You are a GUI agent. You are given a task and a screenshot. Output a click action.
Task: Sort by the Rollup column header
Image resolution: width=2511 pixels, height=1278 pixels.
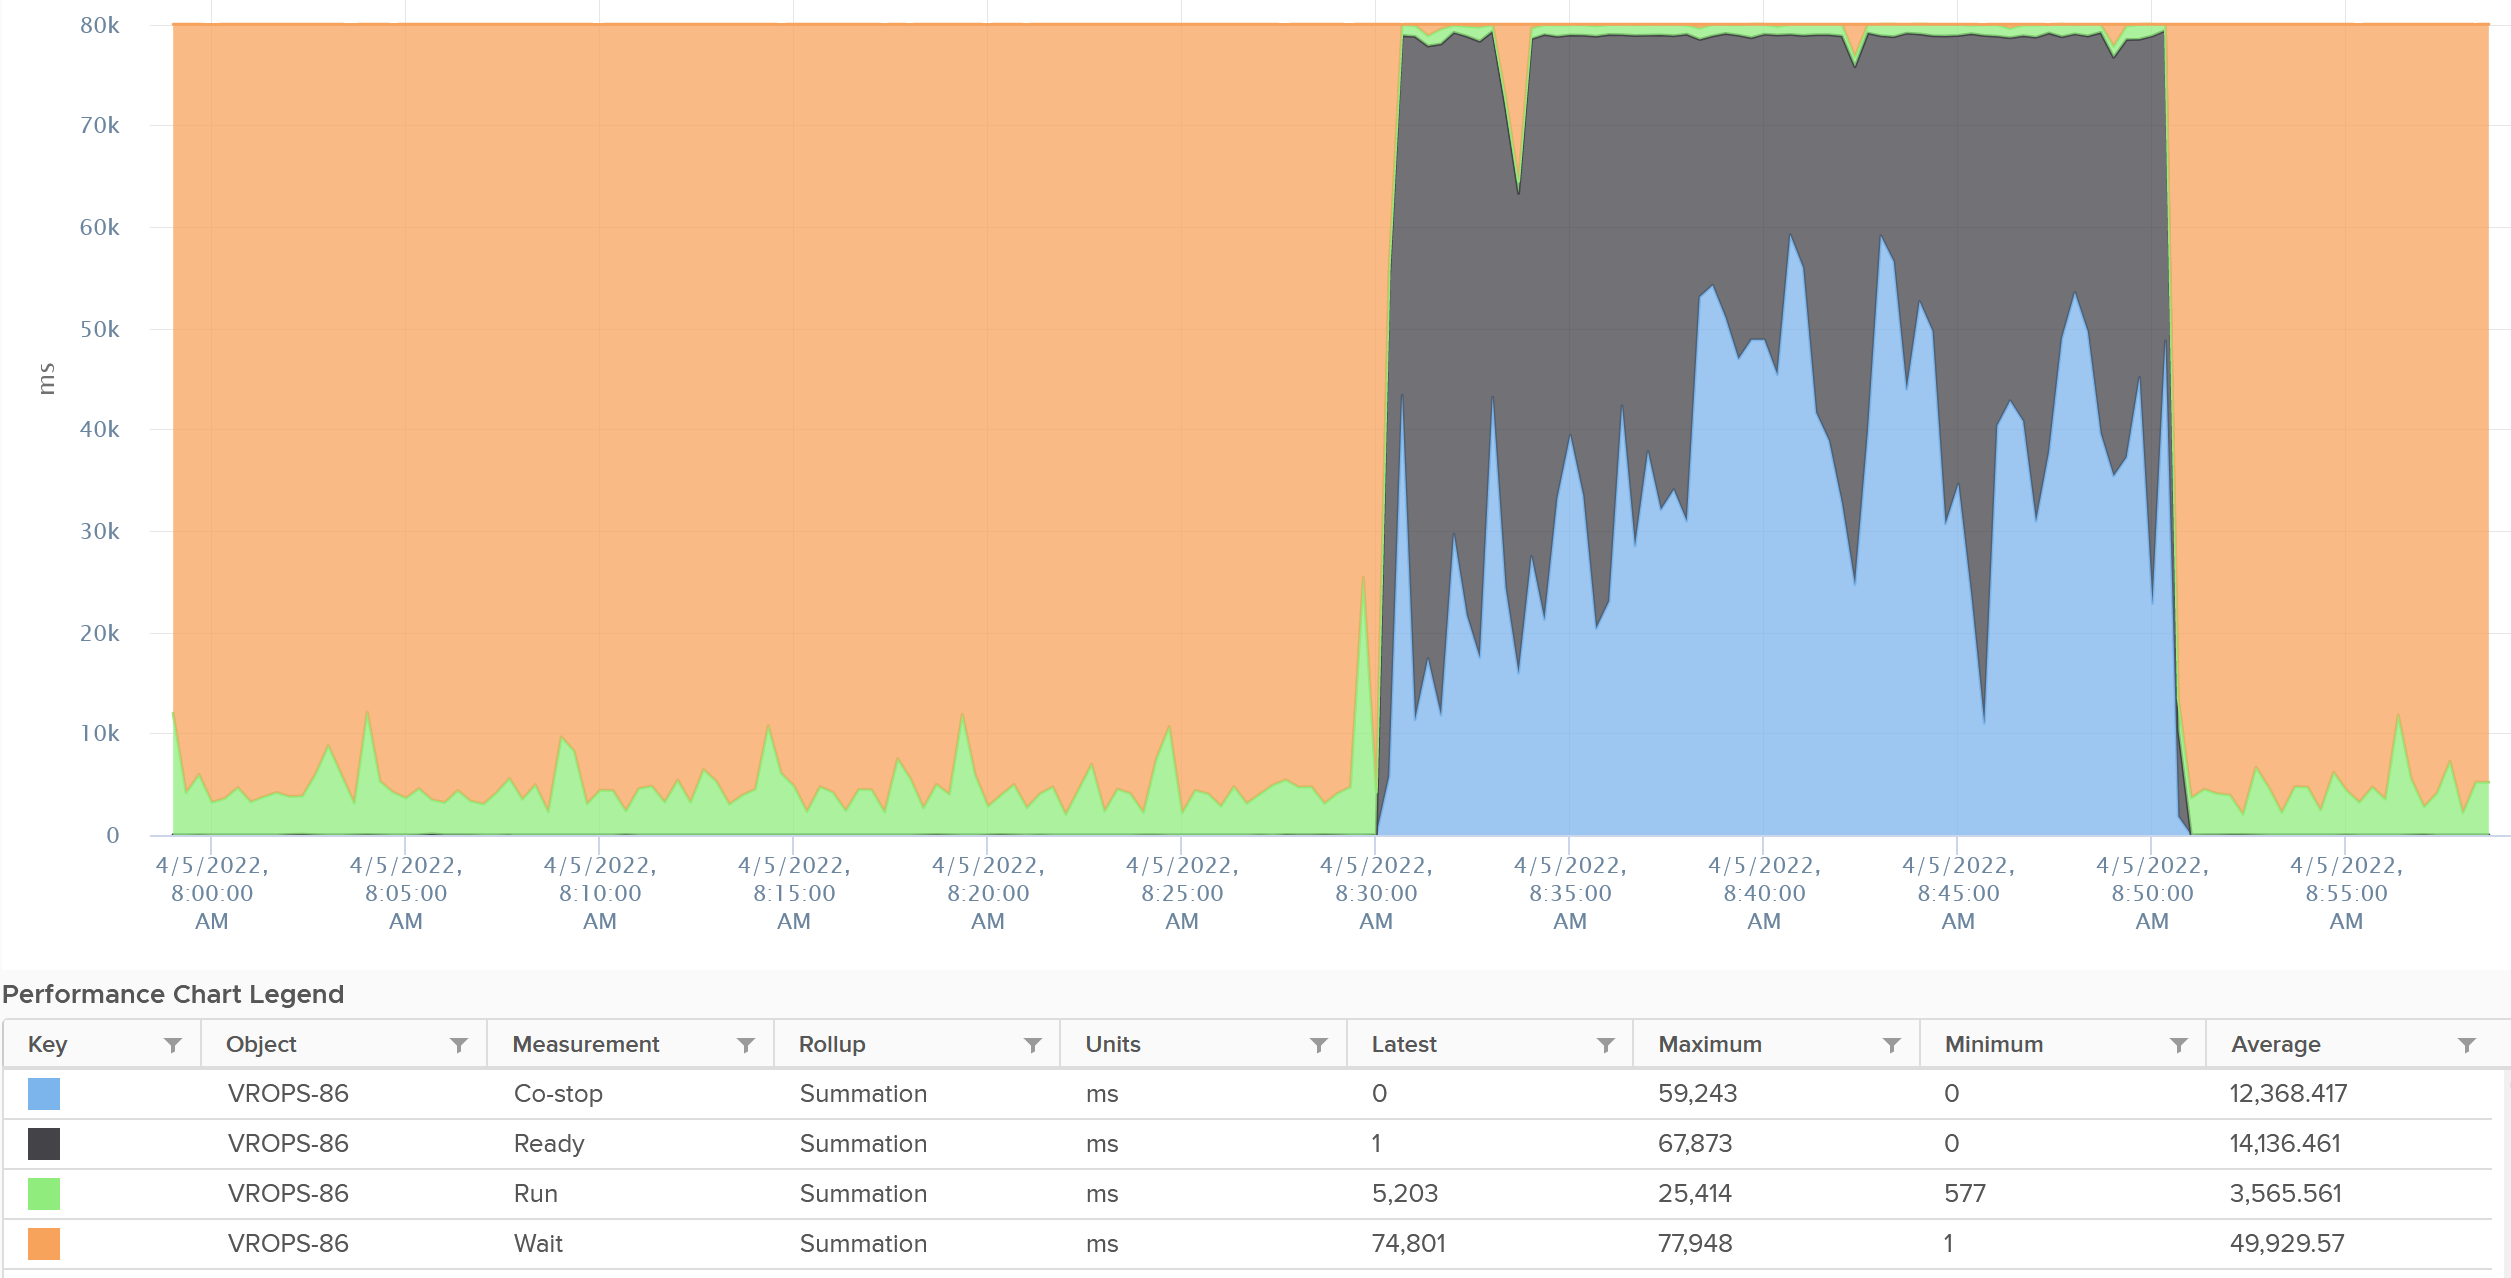tap(832, 1045)
